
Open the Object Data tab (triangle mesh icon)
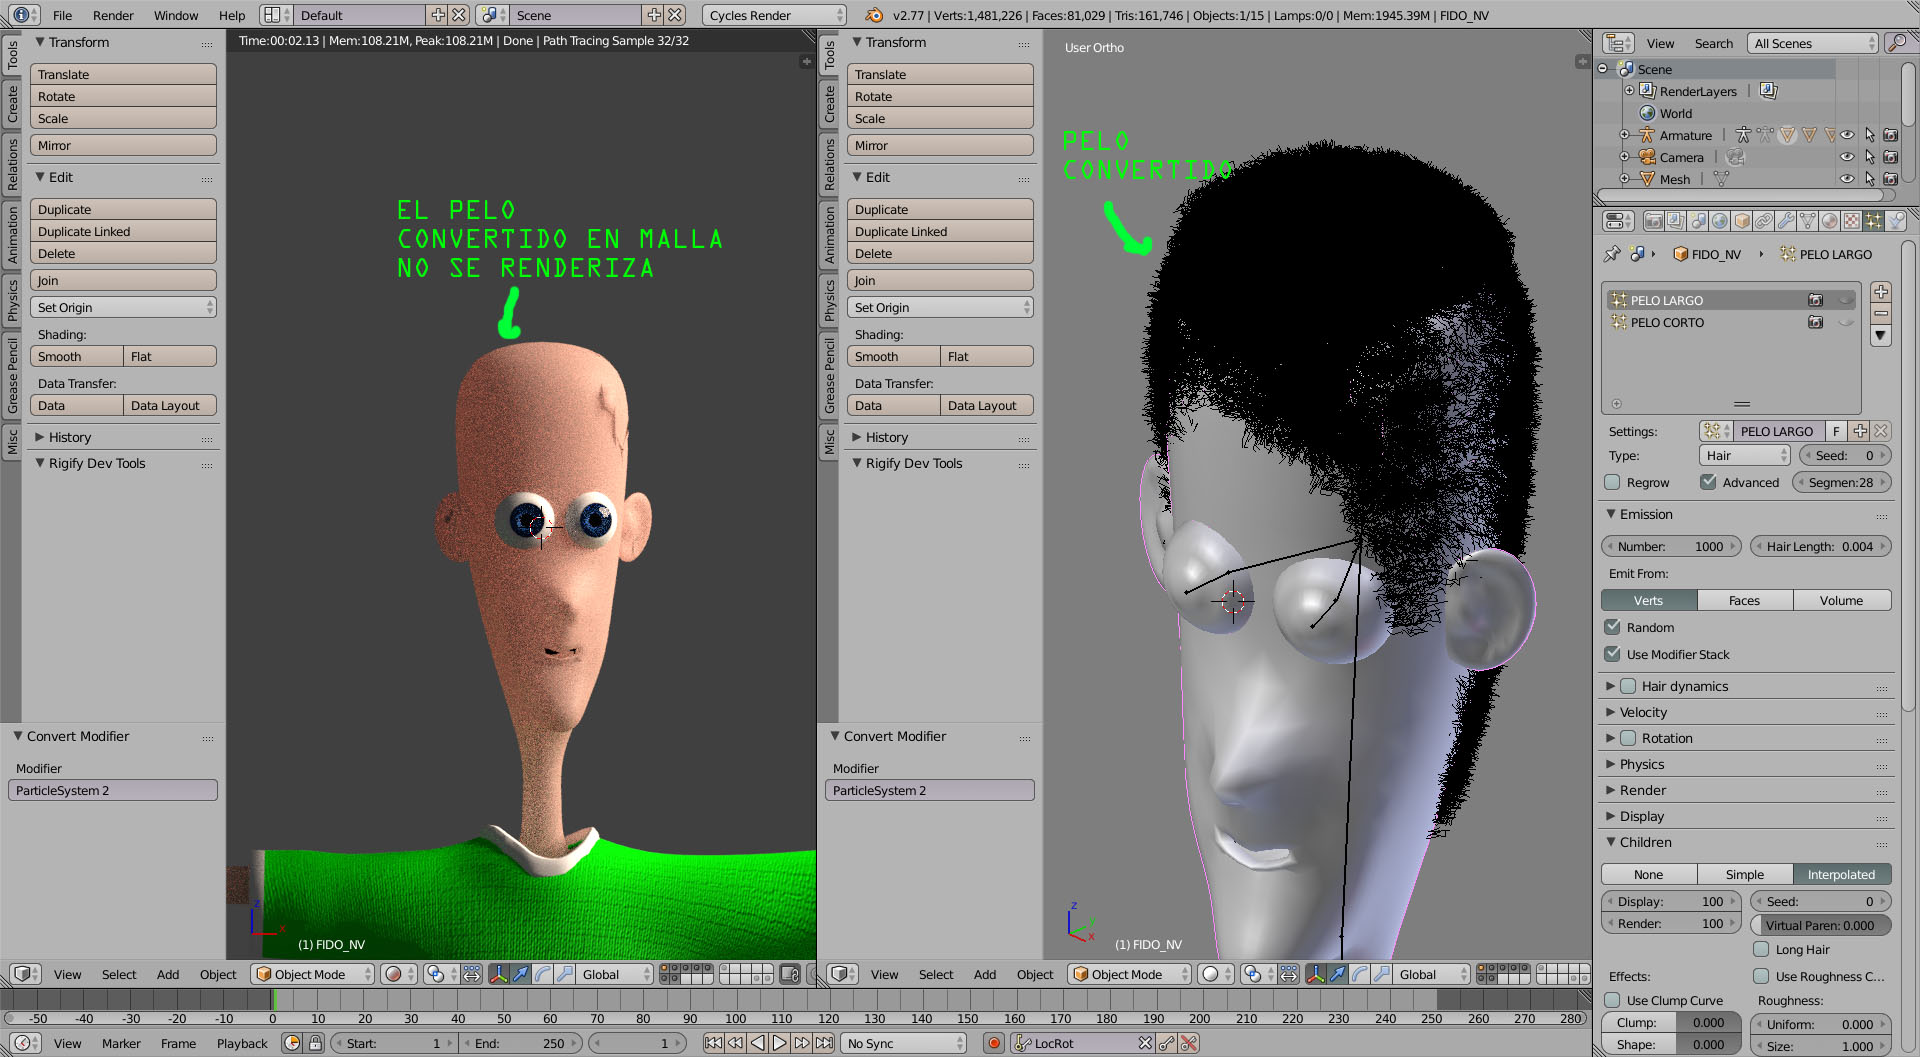tap(1807, 221)
